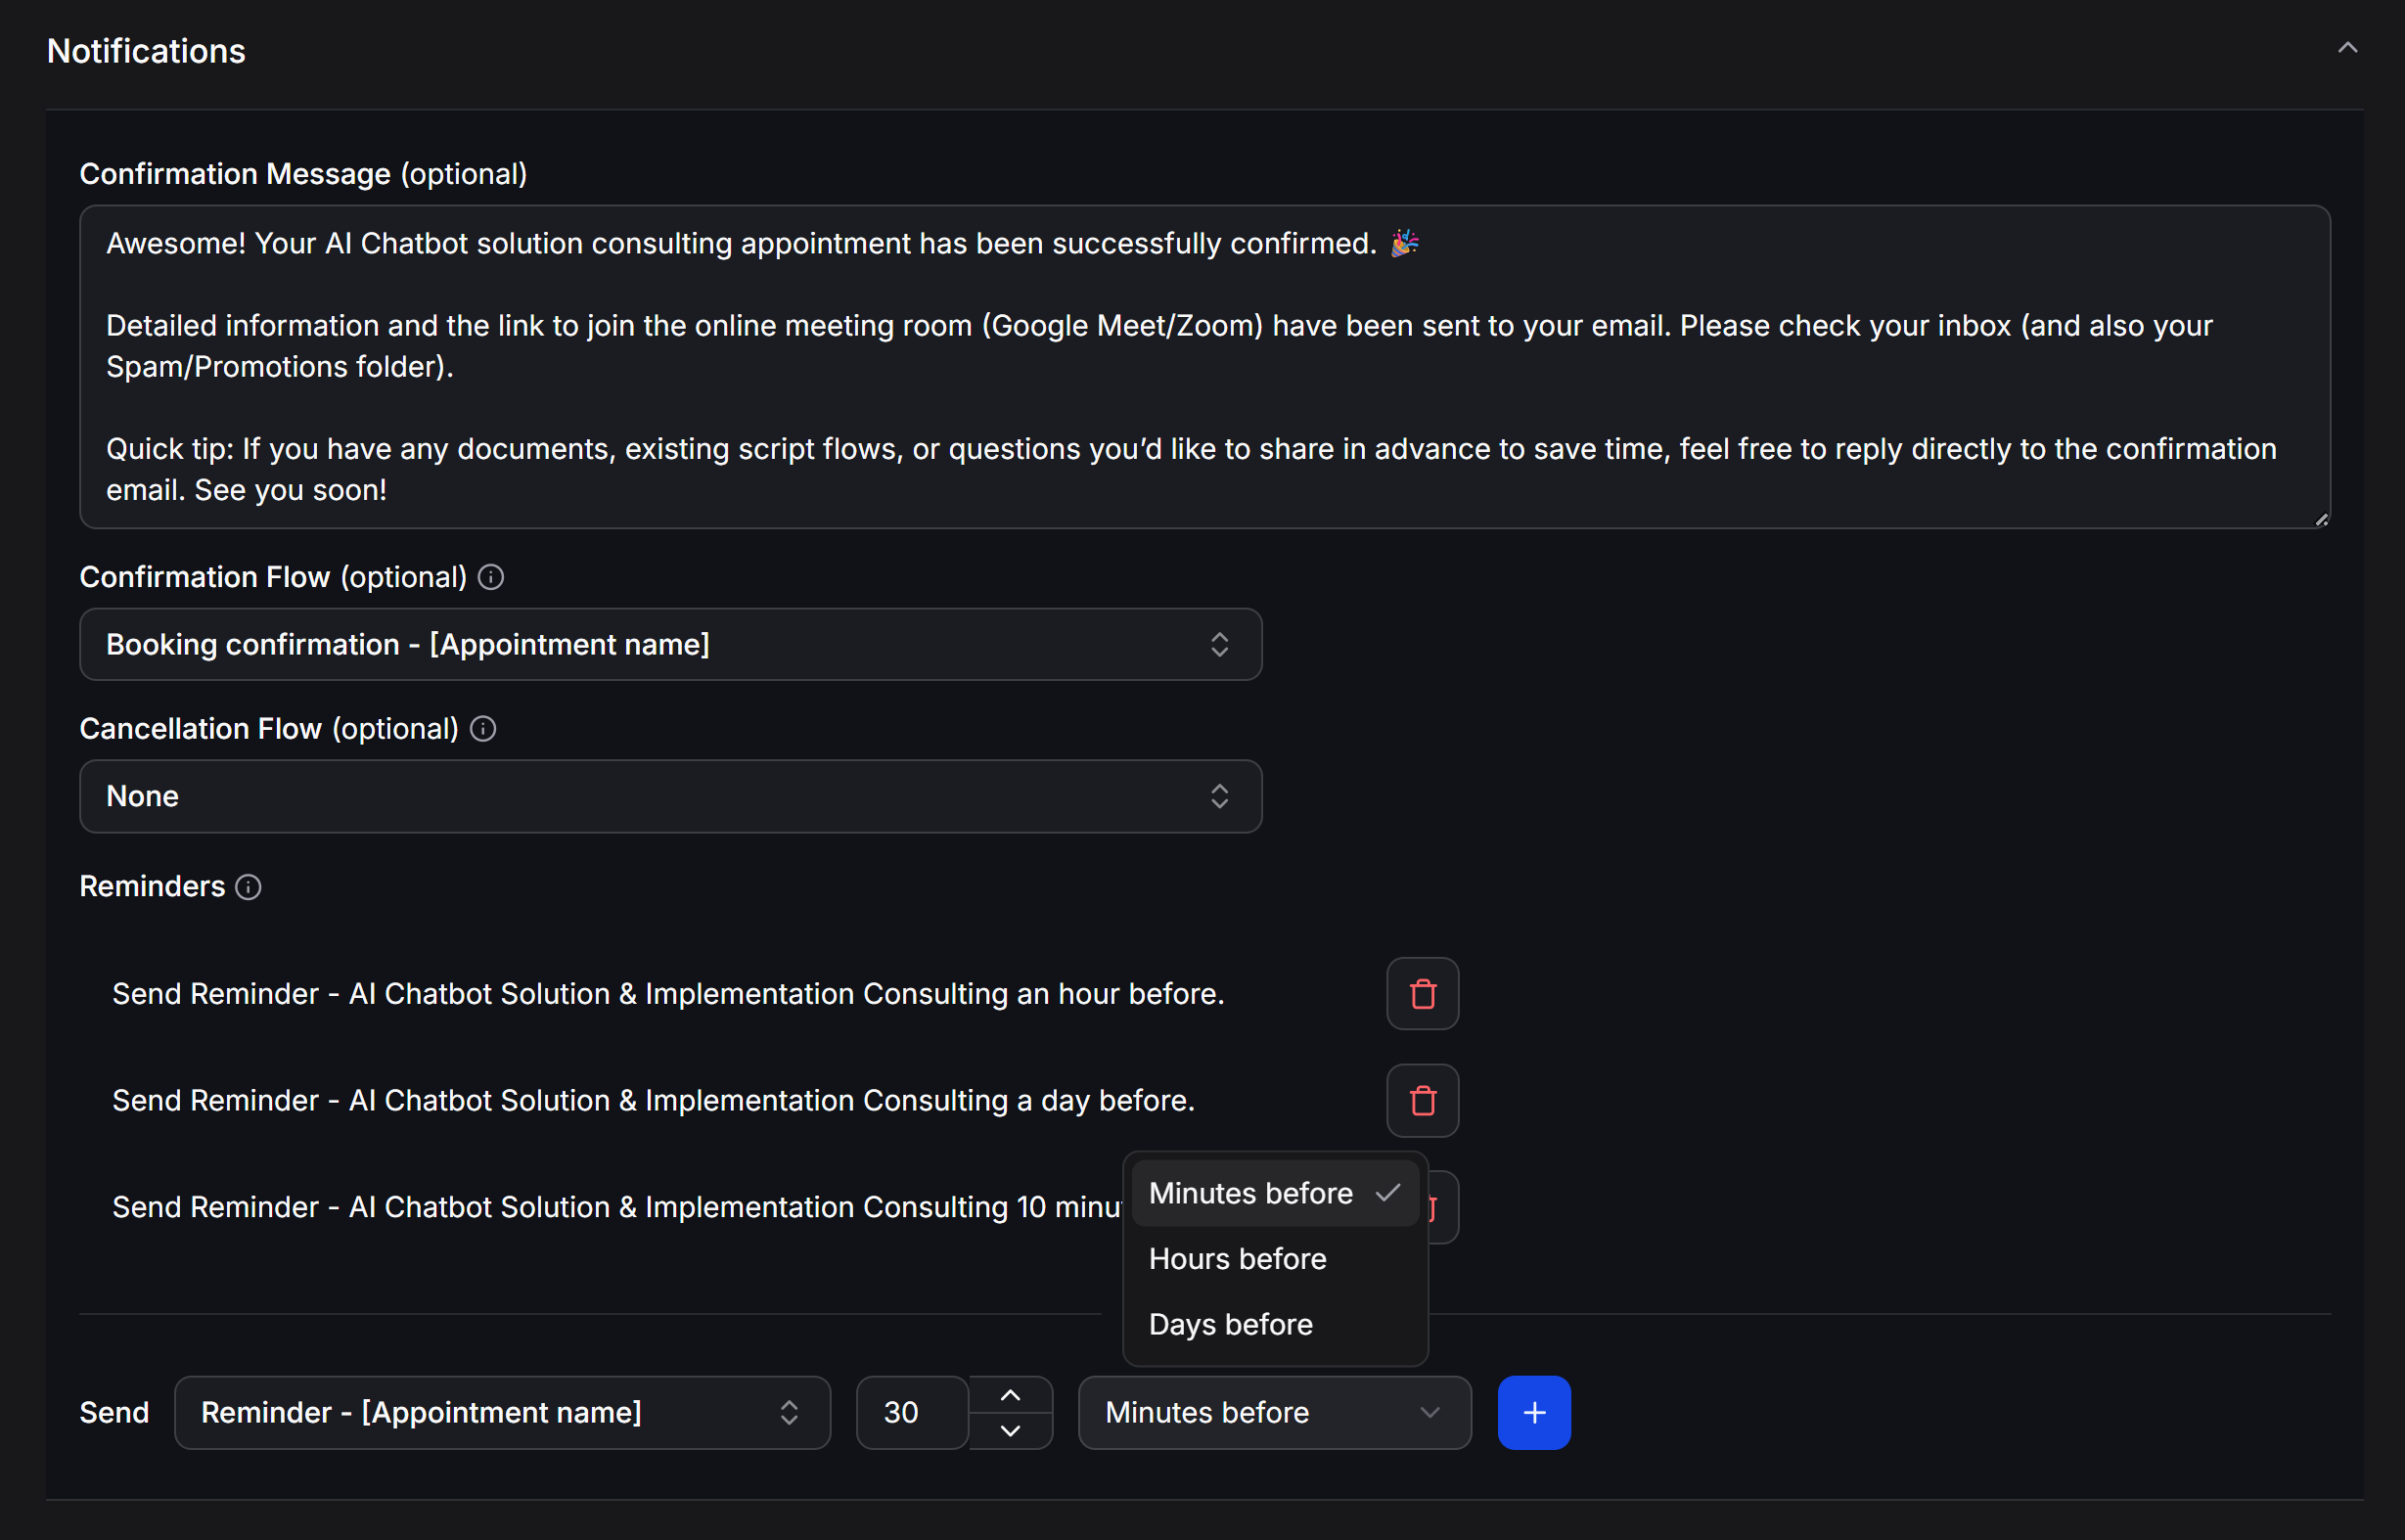This screenshot has width=2405, height=1540.
Task: Click the blue plus add reminder button
Action: pos(1534,1412)
